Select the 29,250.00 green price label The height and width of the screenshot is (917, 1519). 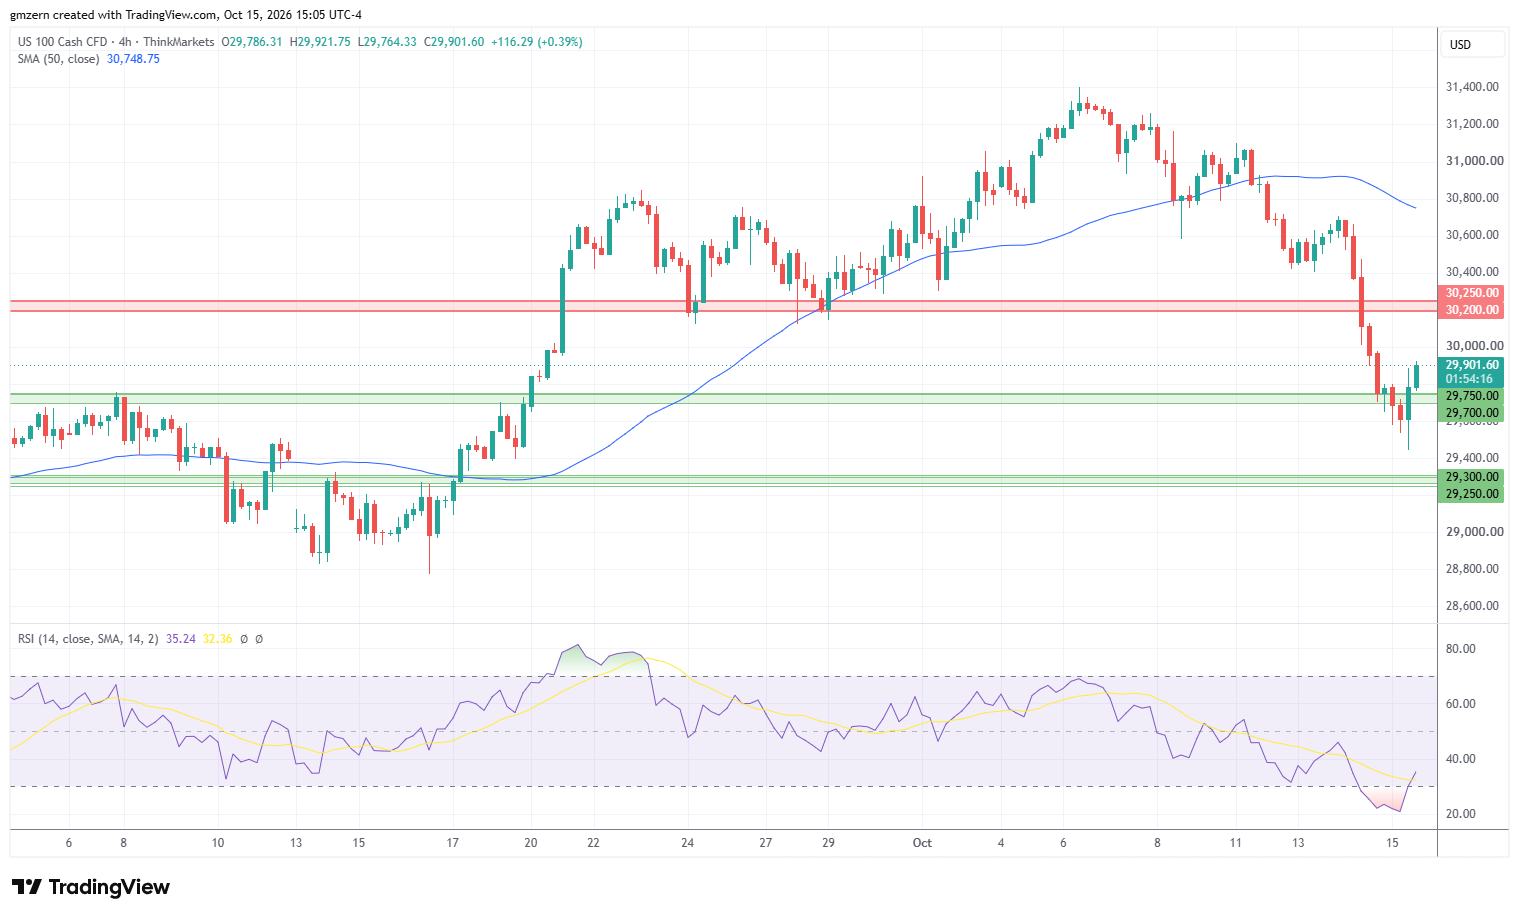point(1471,494)
